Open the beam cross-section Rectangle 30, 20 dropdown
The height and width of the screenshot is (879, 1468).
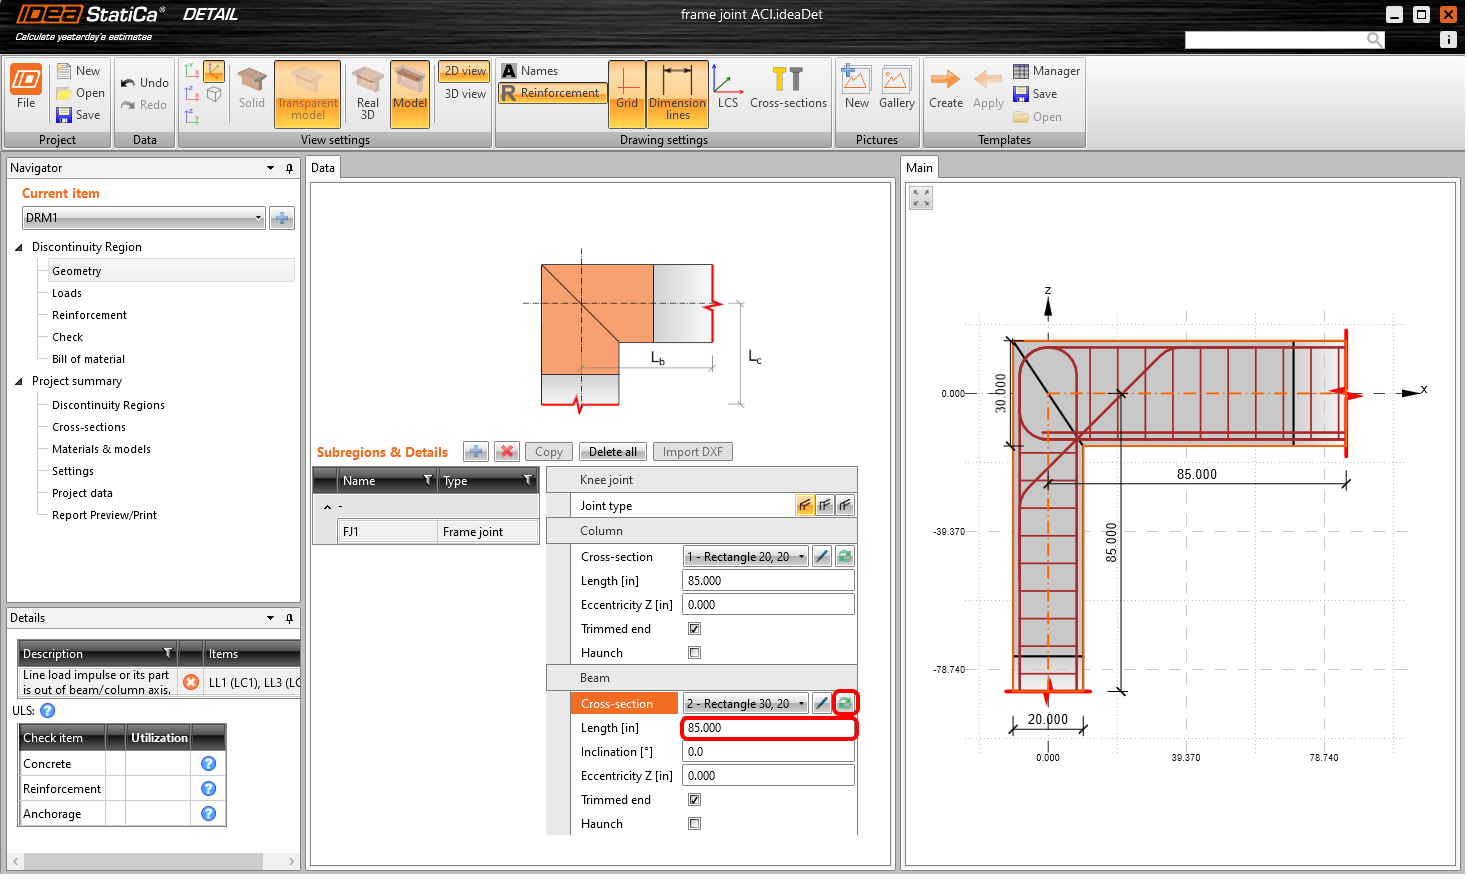[746, 704]
